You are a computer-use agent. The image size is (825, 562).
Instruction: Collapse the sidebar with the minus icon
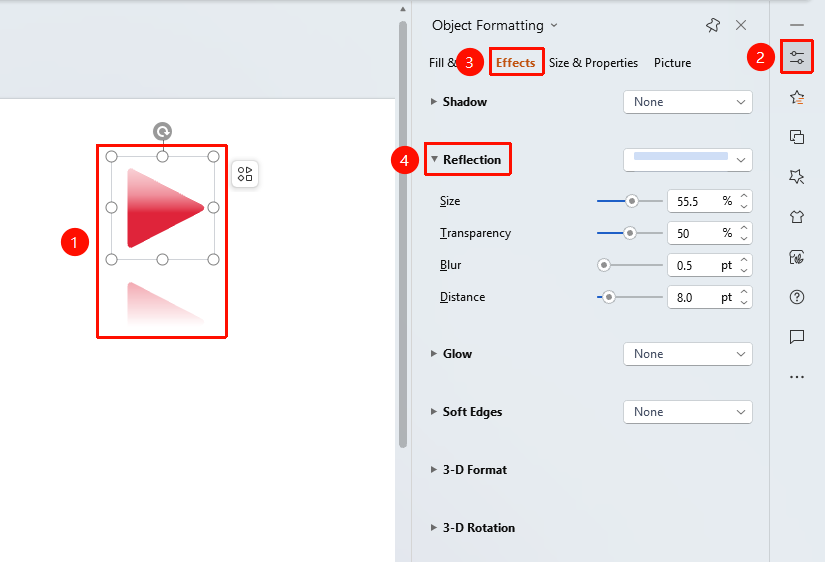click(797, 25)
